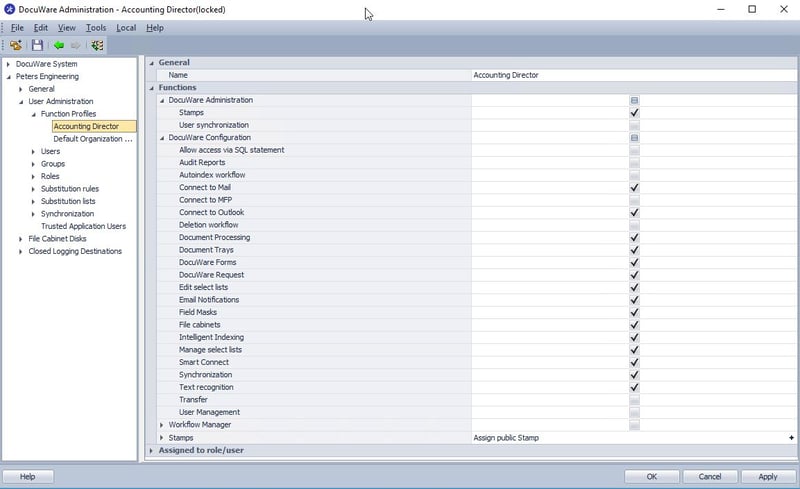
Task: Open the Tools menu
Action: click(96, 28)
